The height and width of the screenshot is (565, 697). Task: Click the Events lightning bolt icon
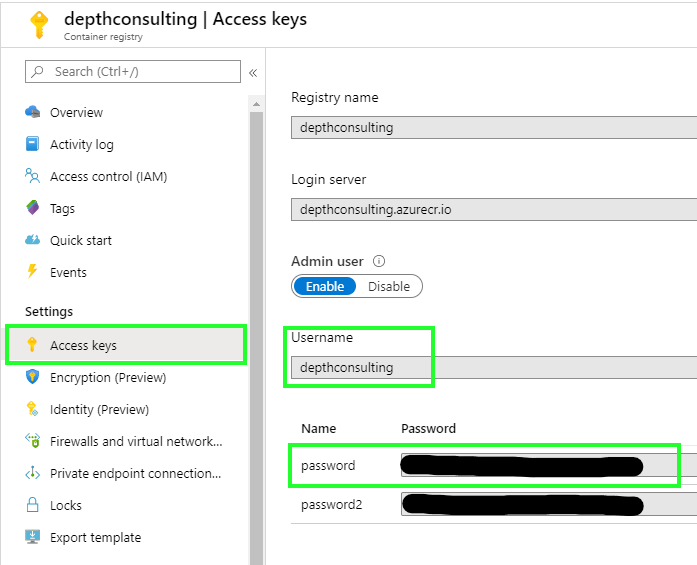pos(32,271)
